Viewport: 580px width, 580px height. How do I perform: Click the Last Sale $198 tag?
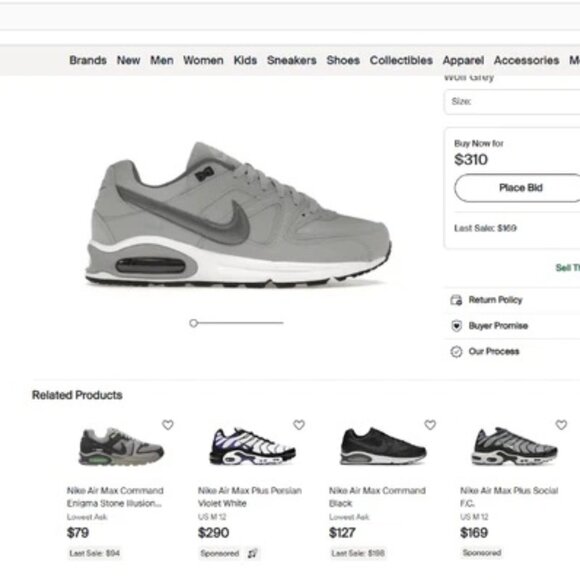click(x=358, y=553)
